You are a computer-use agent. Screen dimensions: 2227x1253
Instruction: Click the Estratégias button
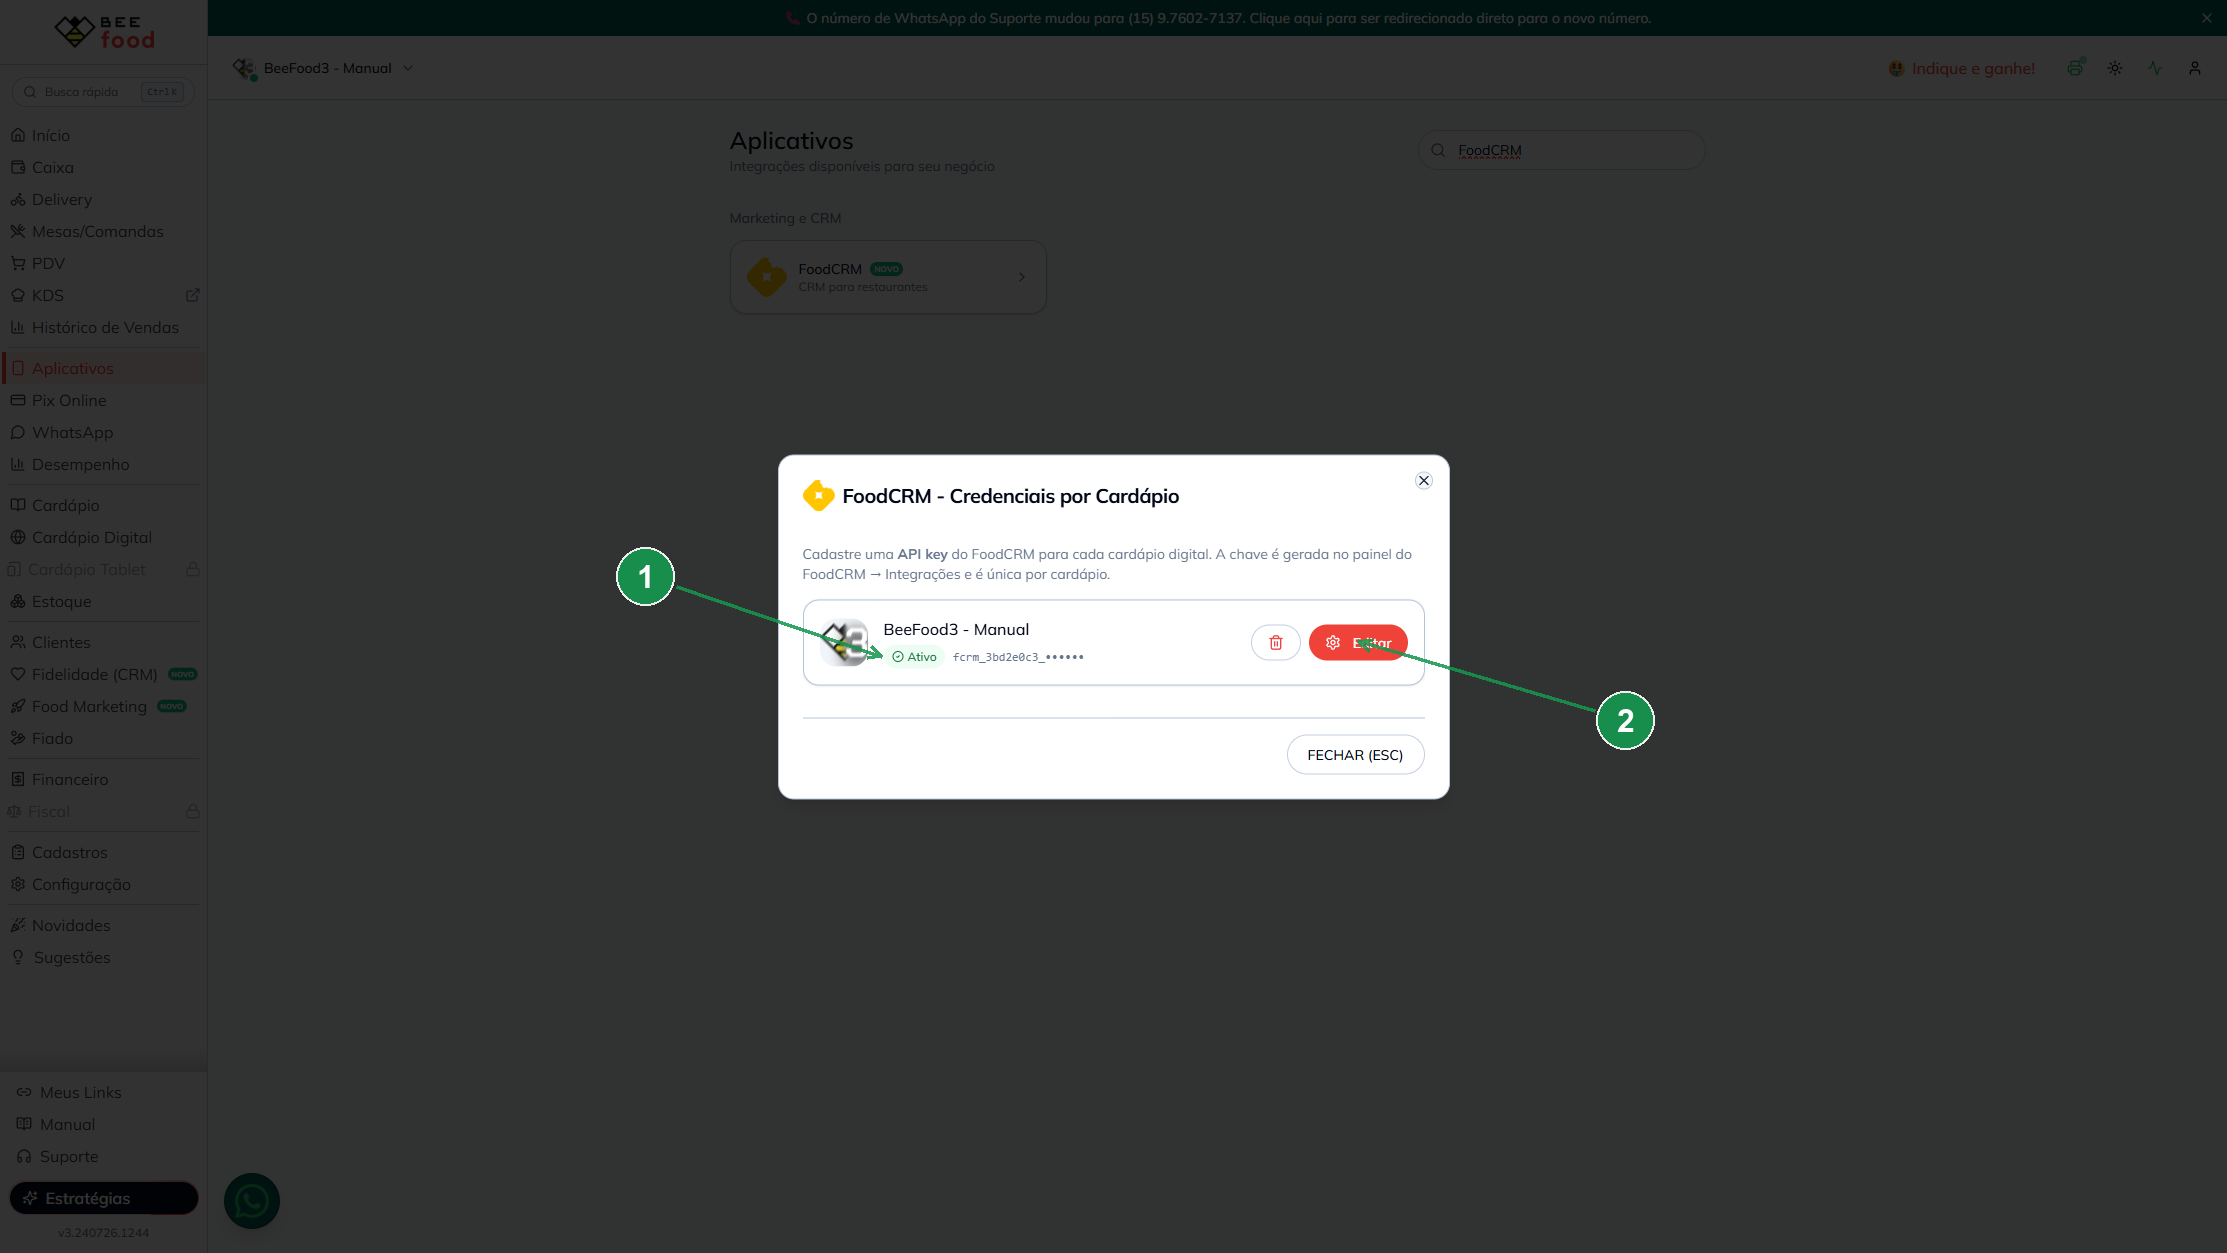tap(104, 1198)
